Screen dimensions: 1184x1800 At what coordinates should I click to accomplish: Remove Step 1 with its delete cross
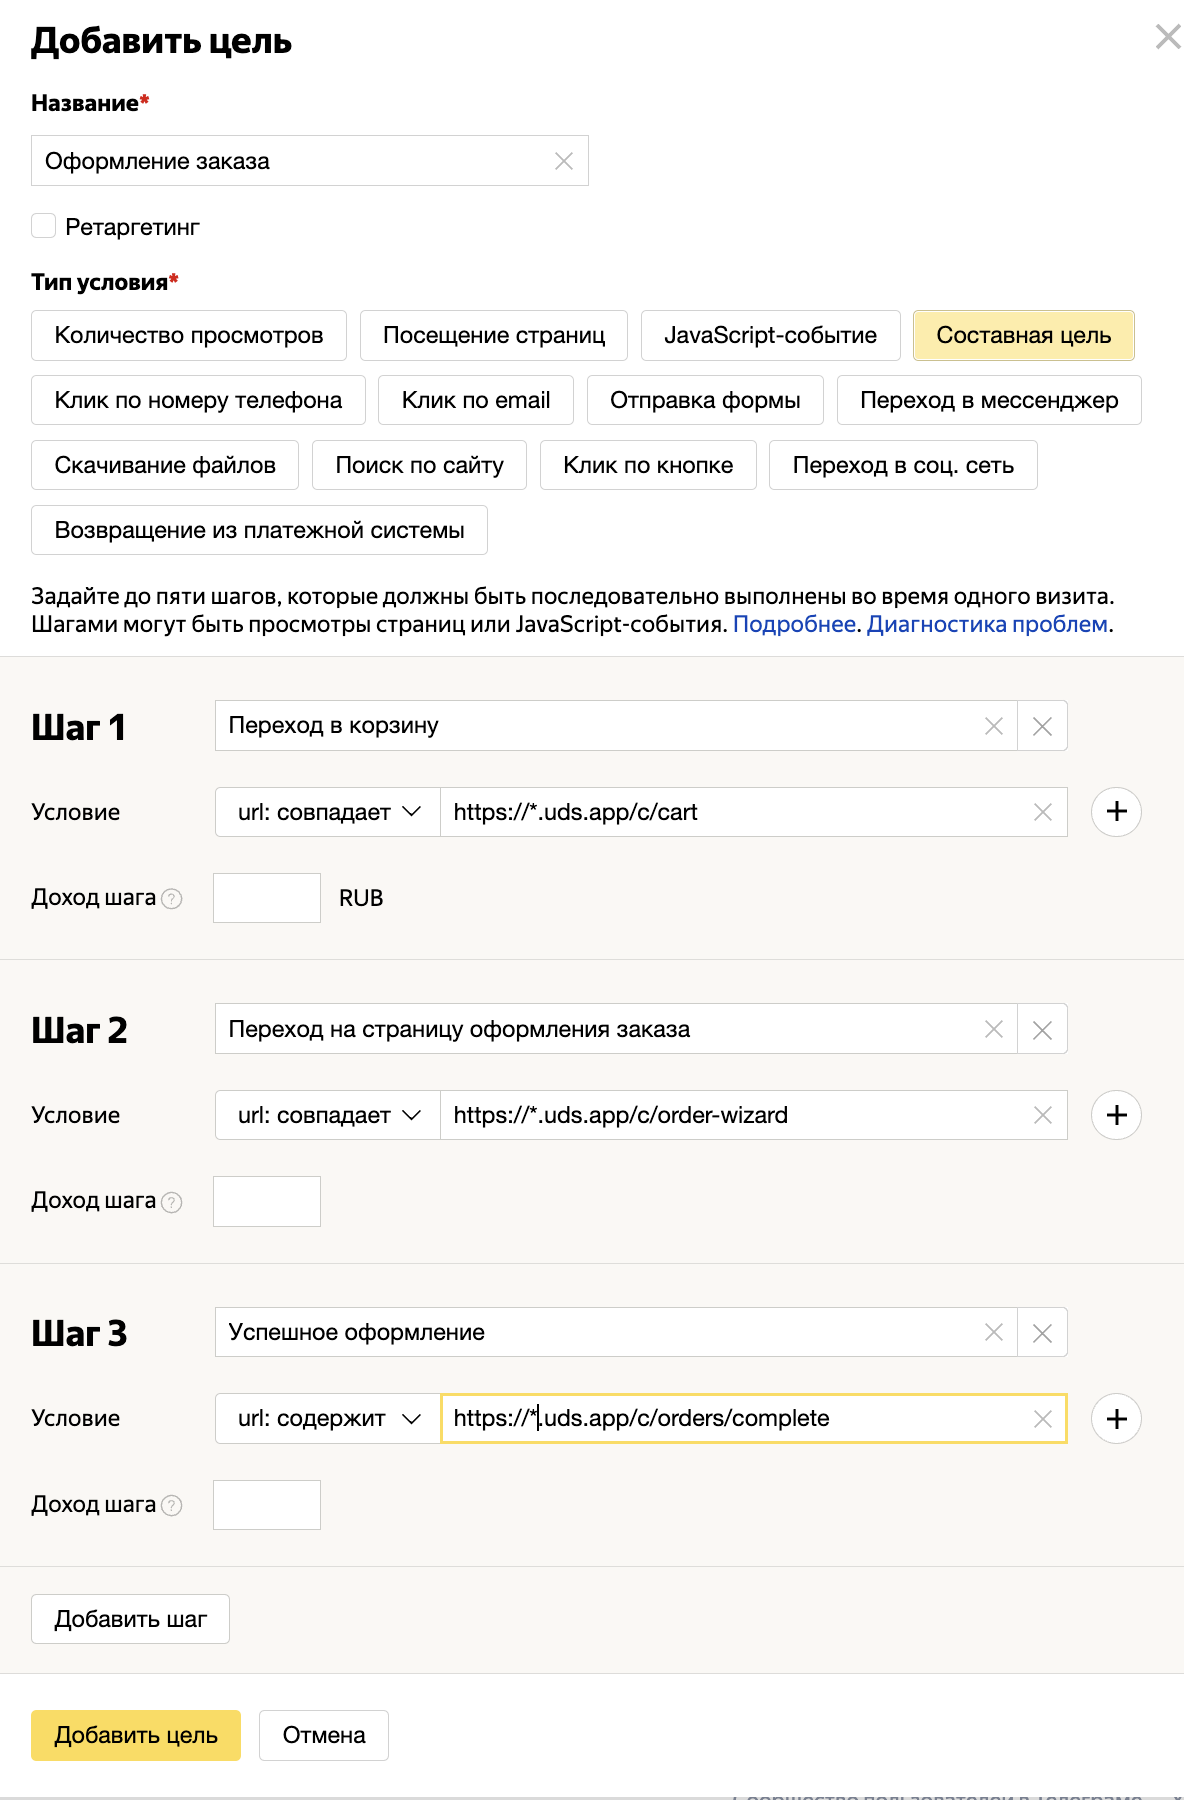(1042, 726)
